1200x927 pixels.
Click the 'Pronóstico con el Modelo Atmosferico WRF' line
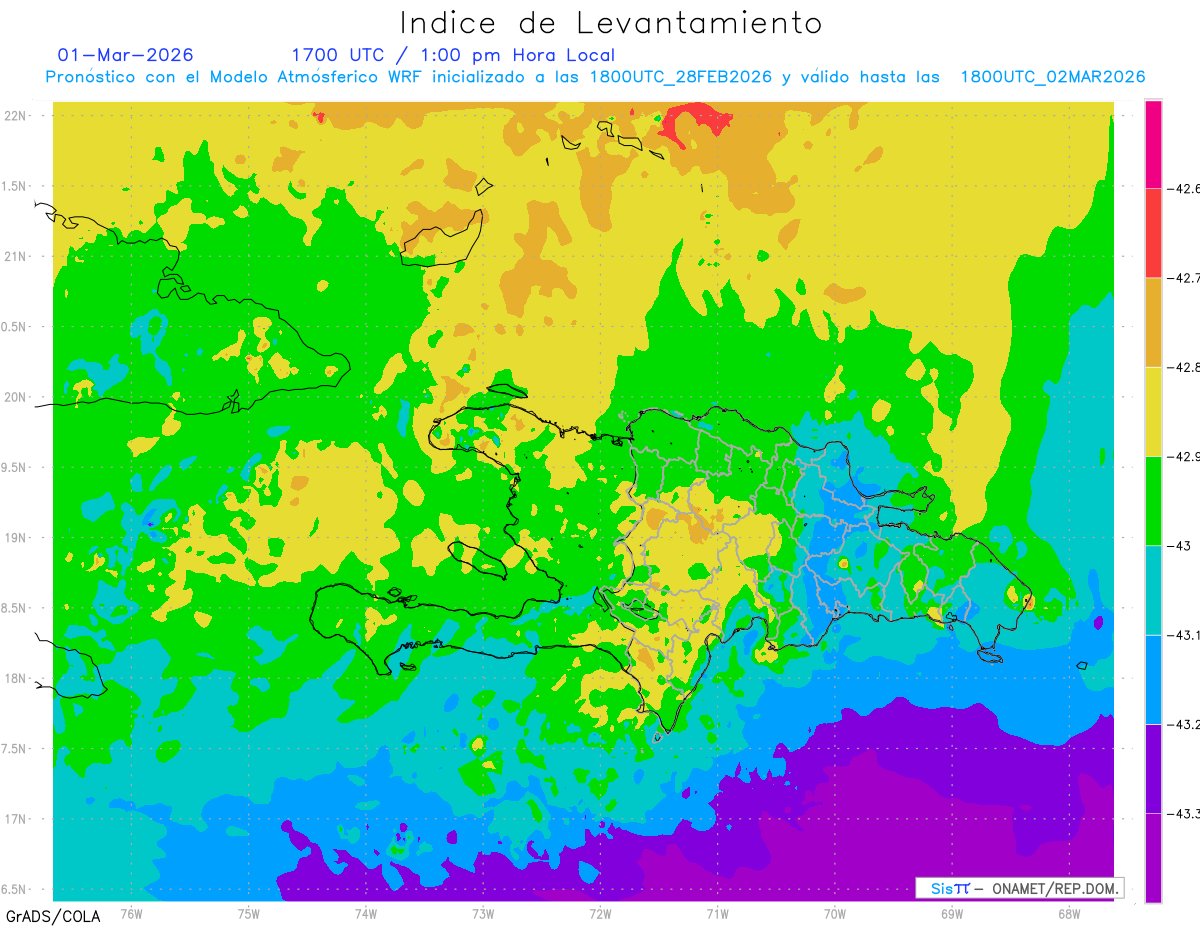pos(595,77)
